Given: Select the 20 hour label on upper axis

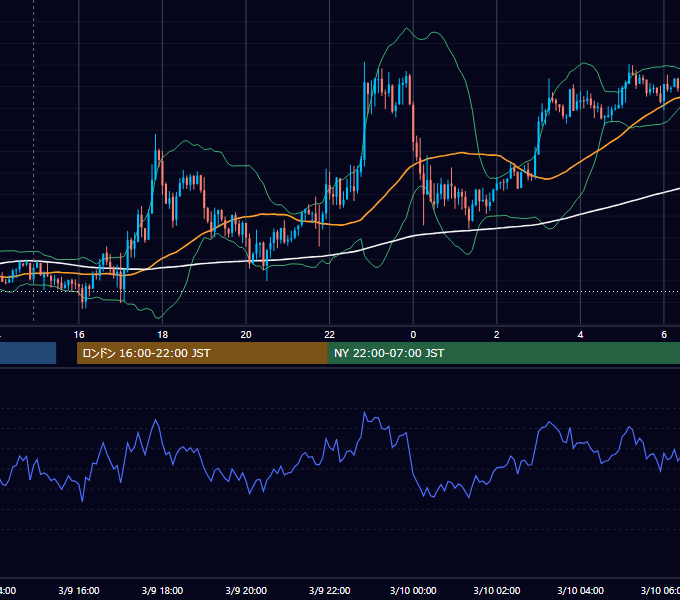Looking at the screenshot, I should (246, 335).
